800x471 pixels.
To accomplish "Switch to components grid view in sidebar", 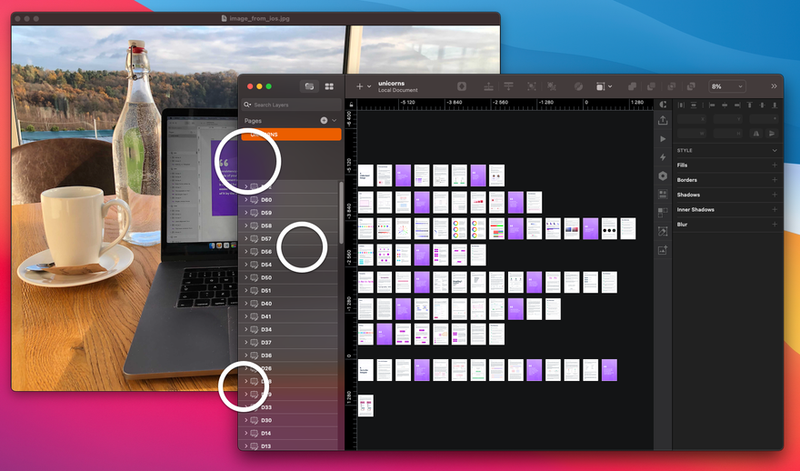I will (329, 86).
